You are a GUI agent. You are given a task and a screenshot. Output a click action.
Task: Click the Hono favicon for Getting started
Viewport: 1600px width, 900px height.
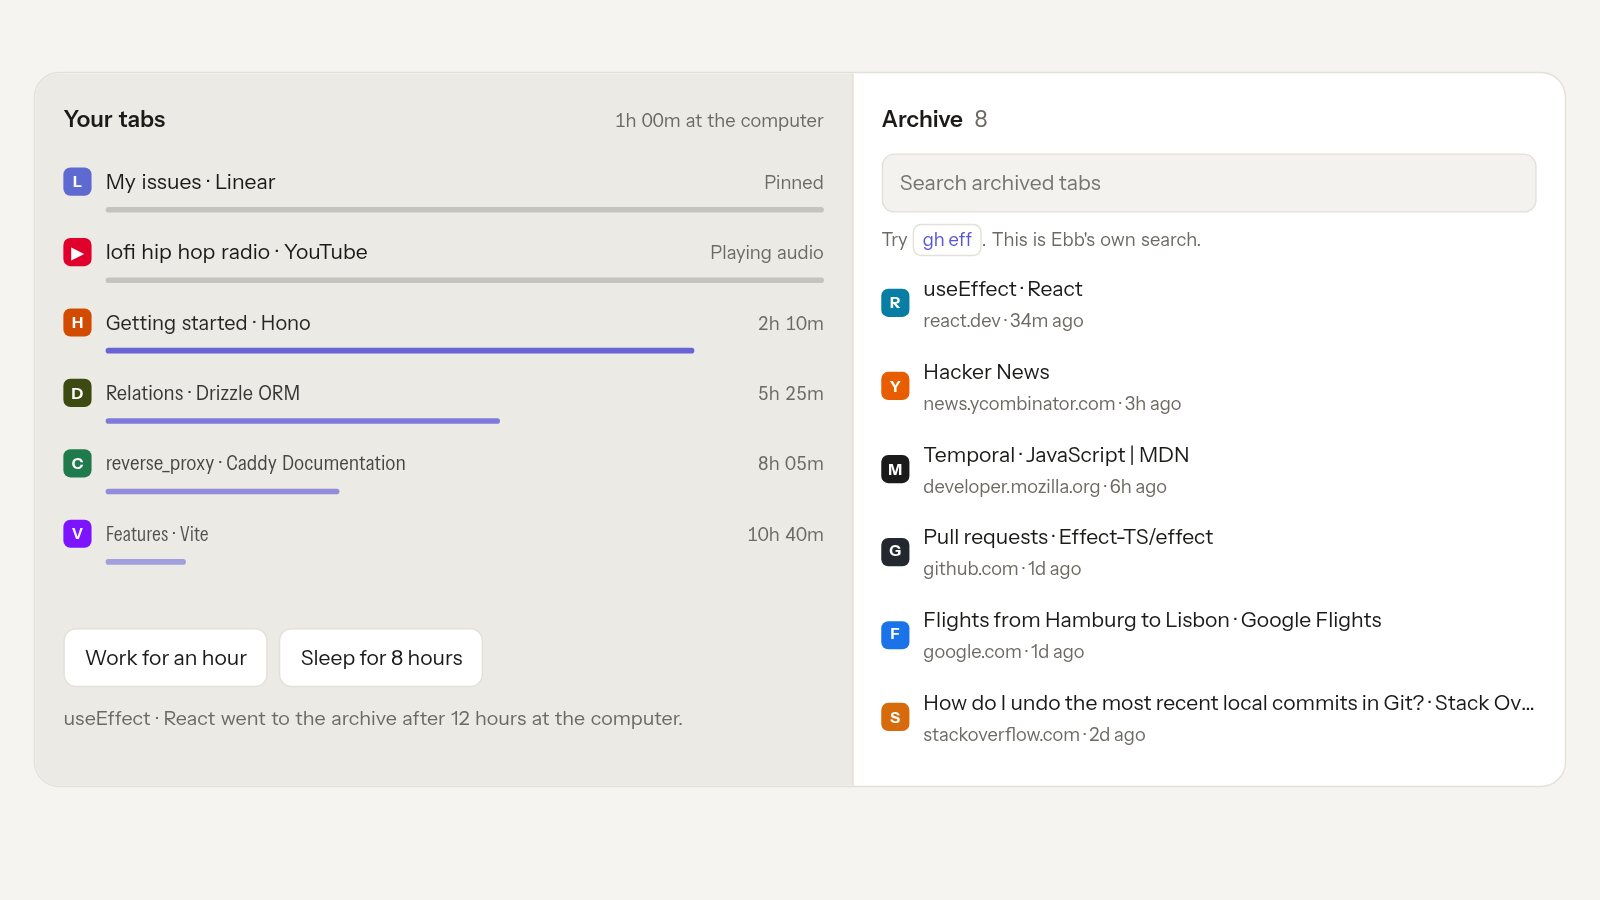coord(77,323)
